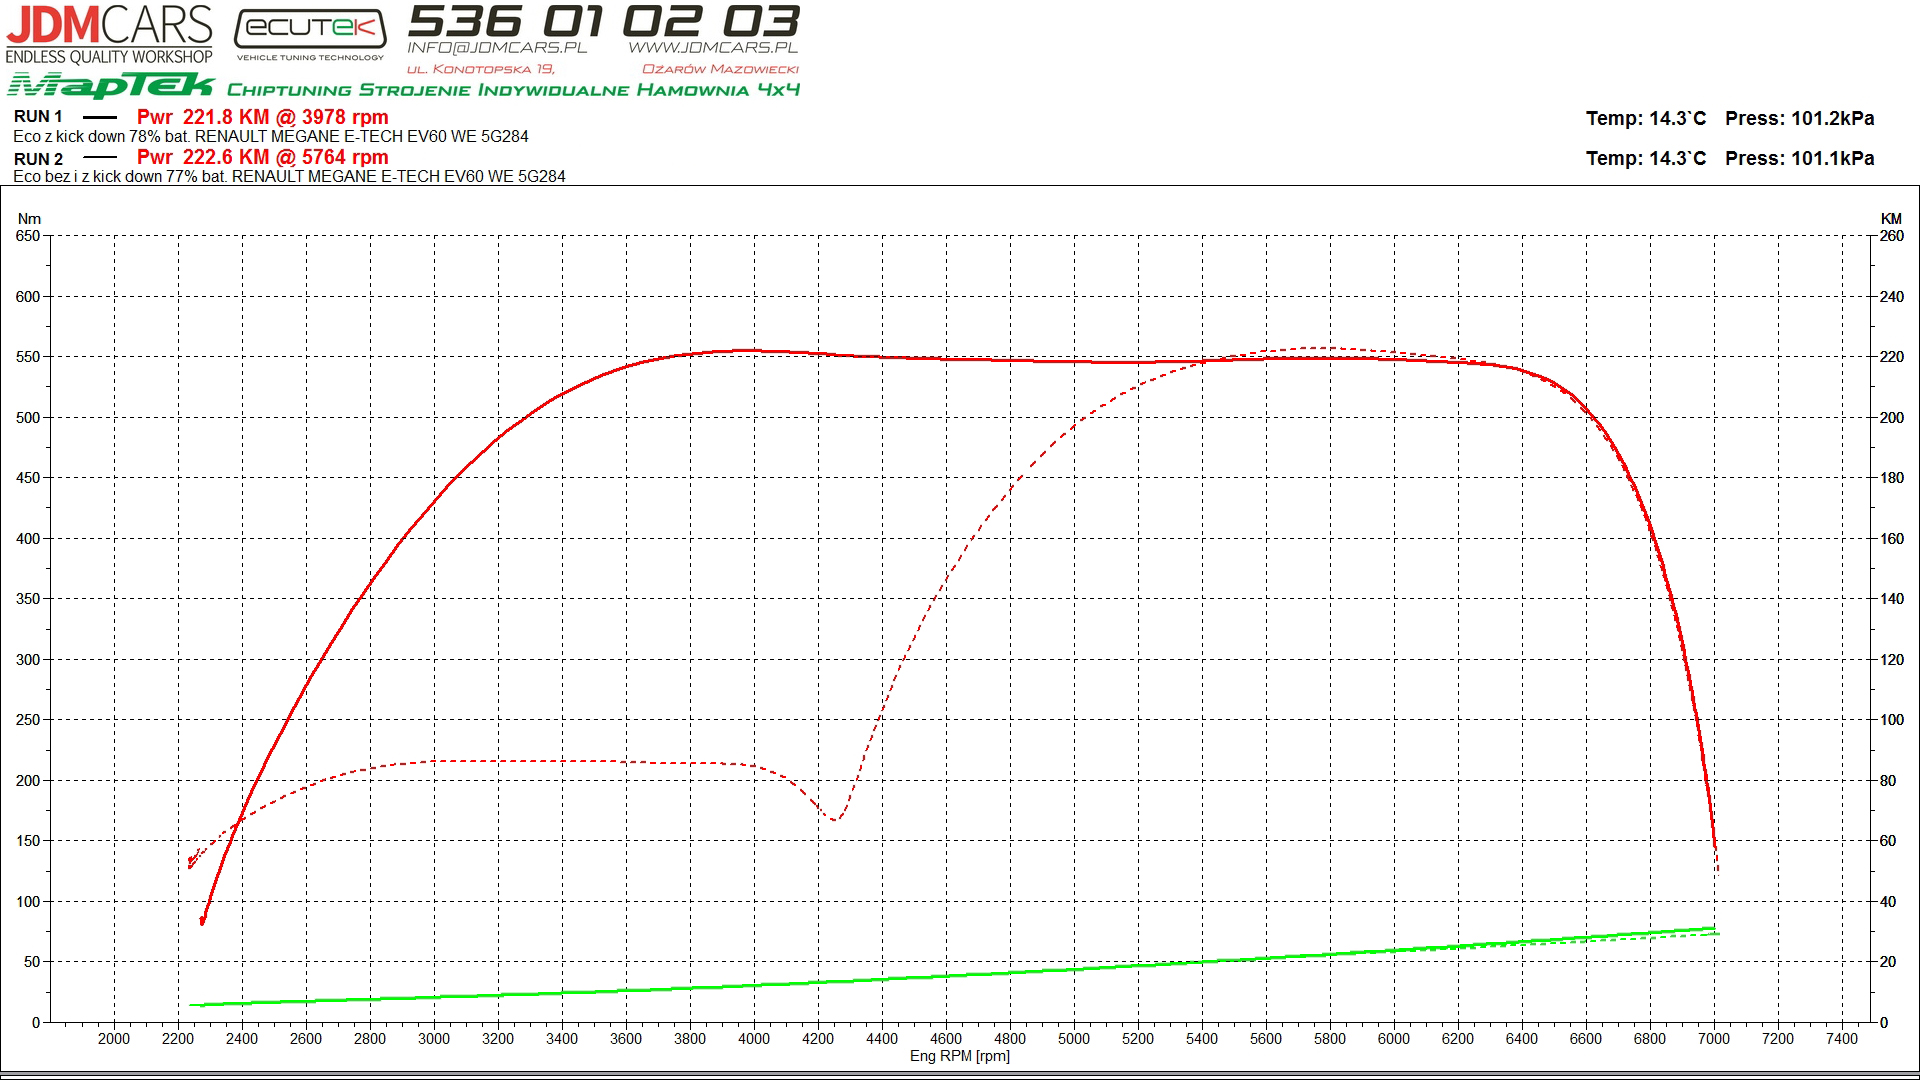1920x1080 pixels.
Task: Click RUN 1 temperature and pressure reading
Action: [1729, 119]
